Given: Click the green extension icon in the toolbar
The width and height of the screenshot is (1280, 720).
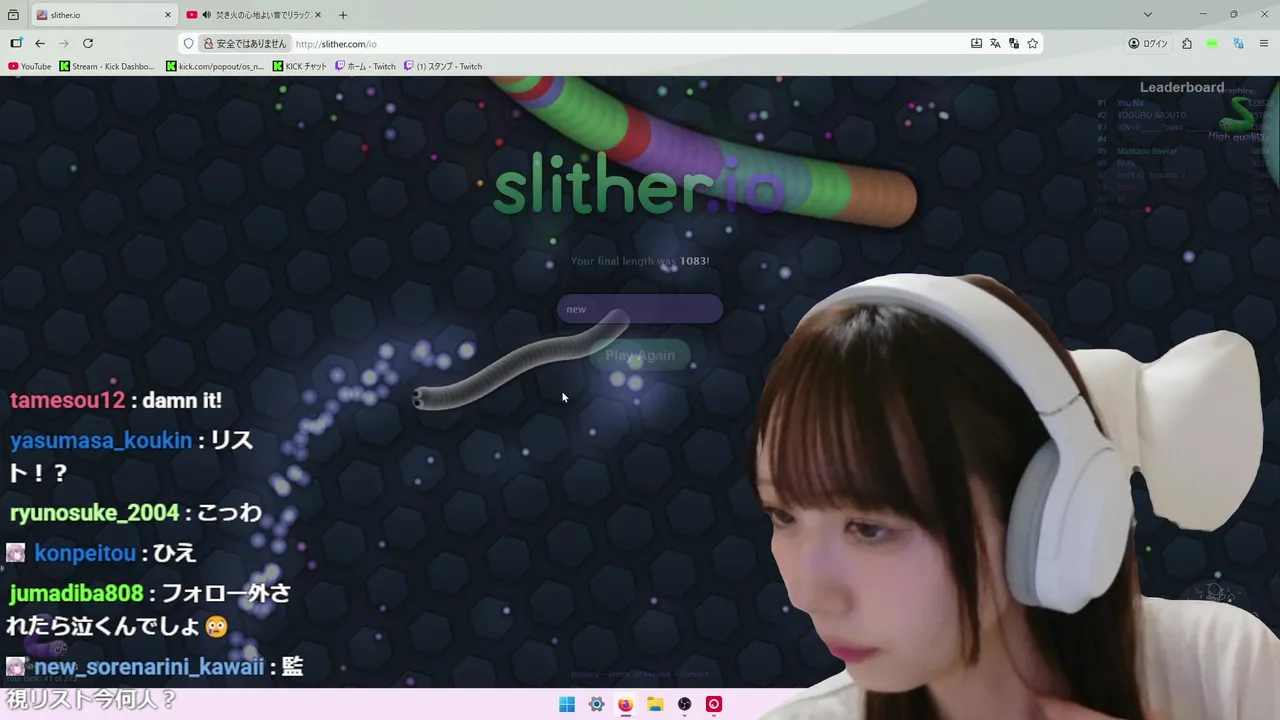Looking at the screenshot, I should pos(1212,43).
